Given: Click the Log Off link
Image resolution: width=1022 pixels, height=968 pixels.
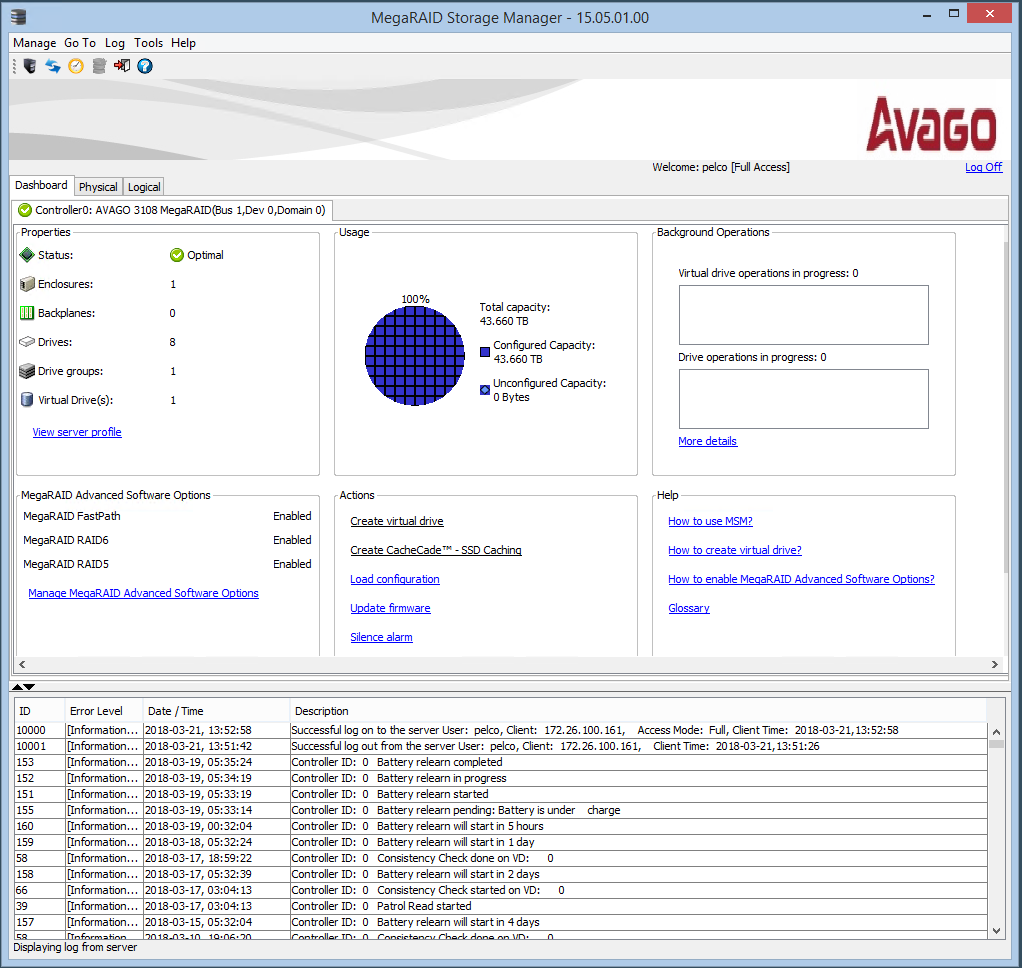Looking at the screenshot, I should click(x=983, y=167).
